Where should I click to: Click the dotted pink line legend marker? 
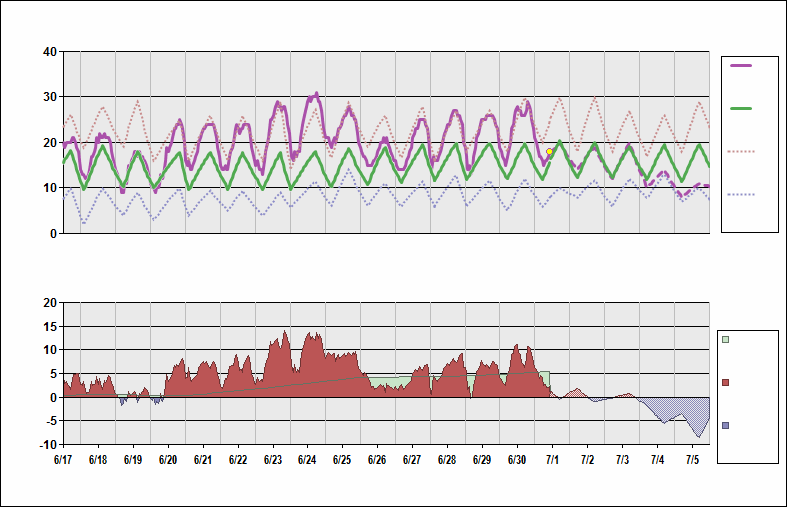pos(741,151)
